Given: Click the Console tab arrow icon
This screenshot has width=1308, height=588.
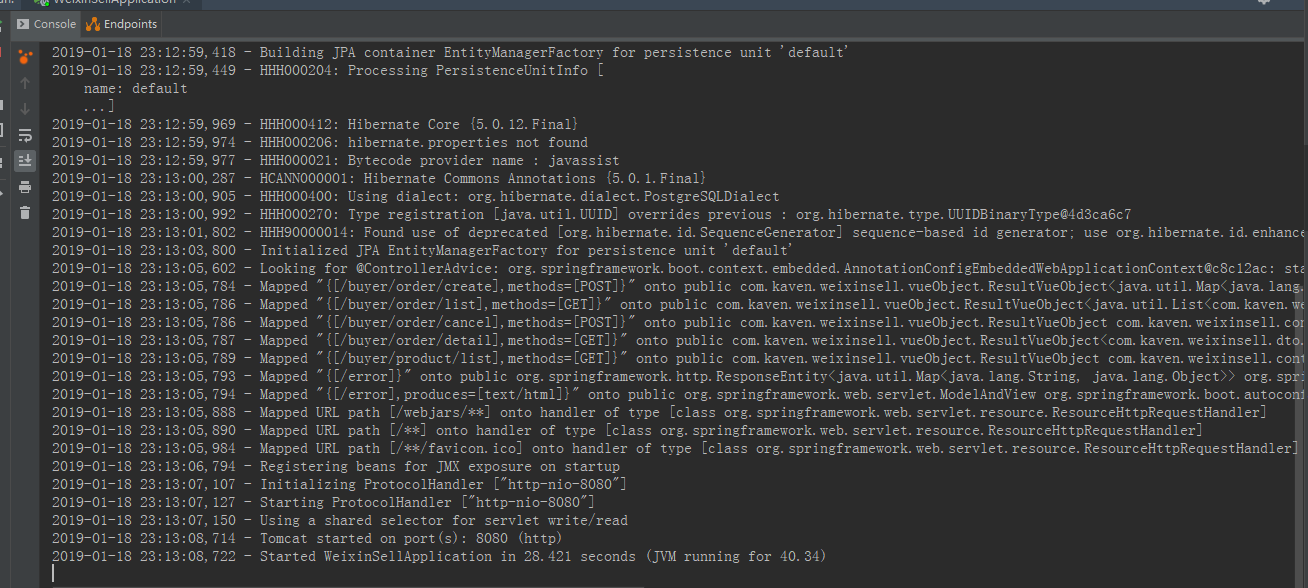Looking at the screenshot, I should click(22, 24).
